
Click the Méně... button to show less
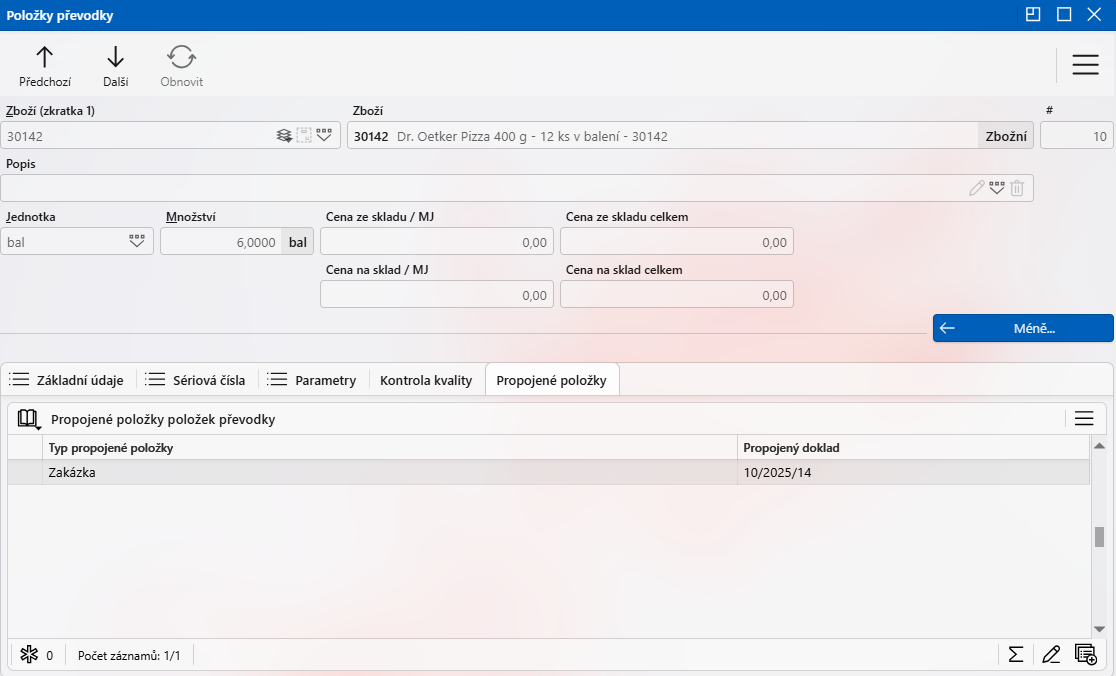pos(1023,328)
